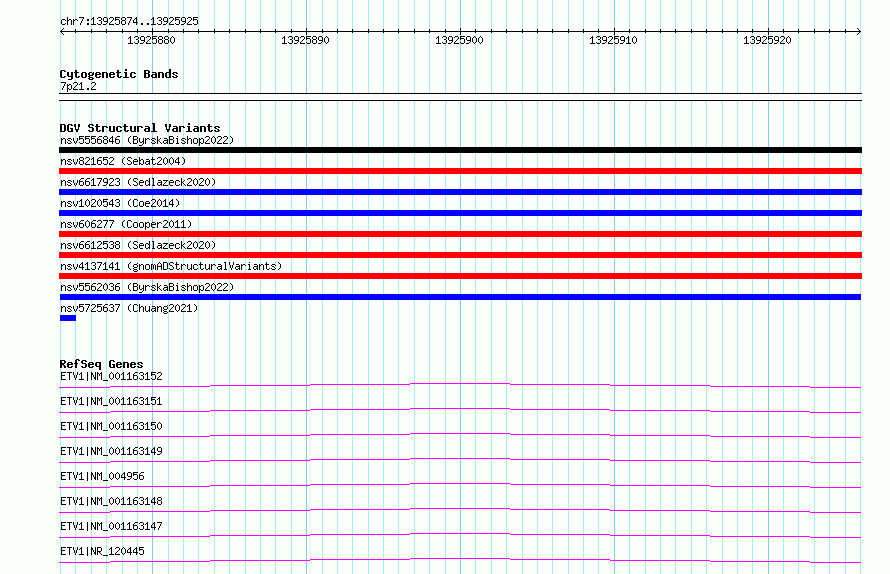Screen dimensions: 890x574
Task: Select transcript ETV1|NM_004956
Action: tap(102, 476)
